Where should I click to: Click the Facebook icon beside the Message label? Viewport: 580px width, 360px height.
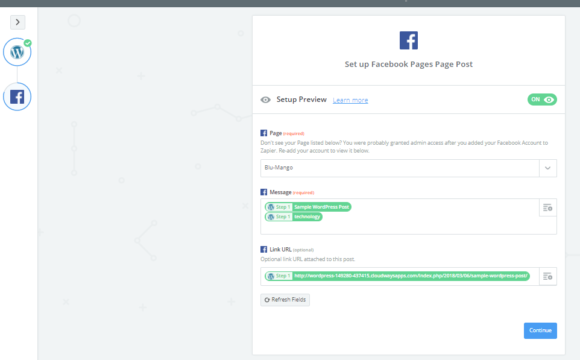263,192
